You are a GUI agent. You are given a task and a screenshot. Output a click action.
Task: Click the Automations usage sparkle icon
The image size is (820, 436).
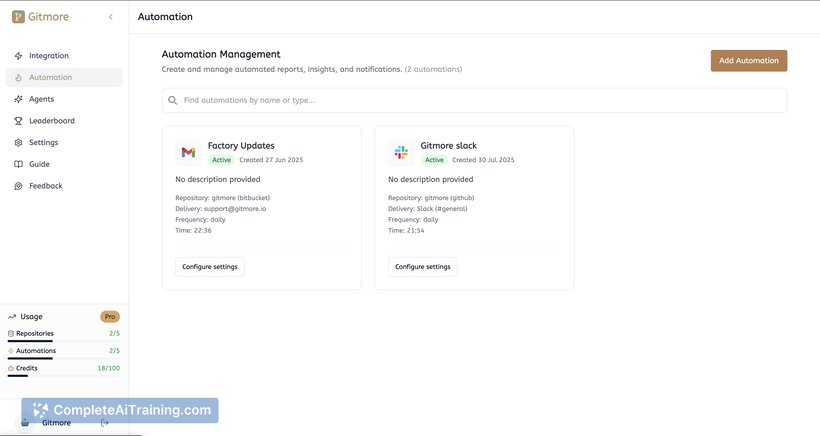(11, 351)
